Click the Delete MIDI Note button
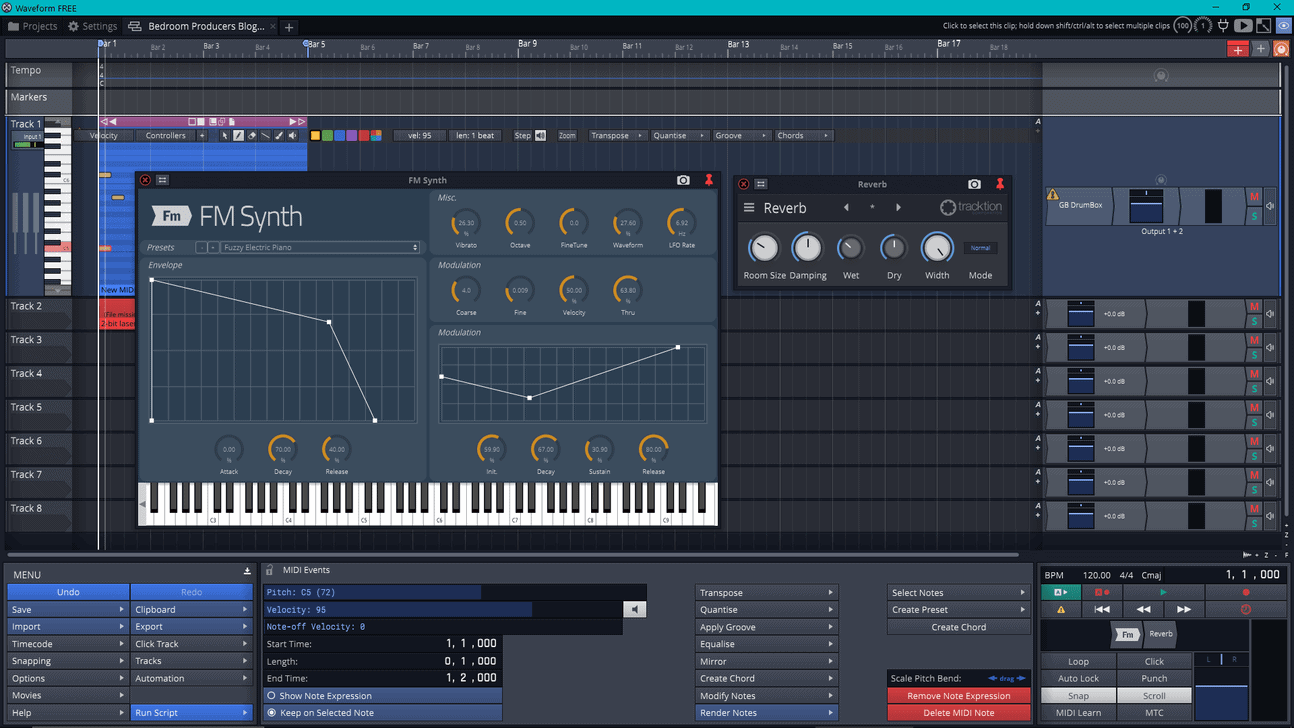1294x728 pixels. click(958, 713)
